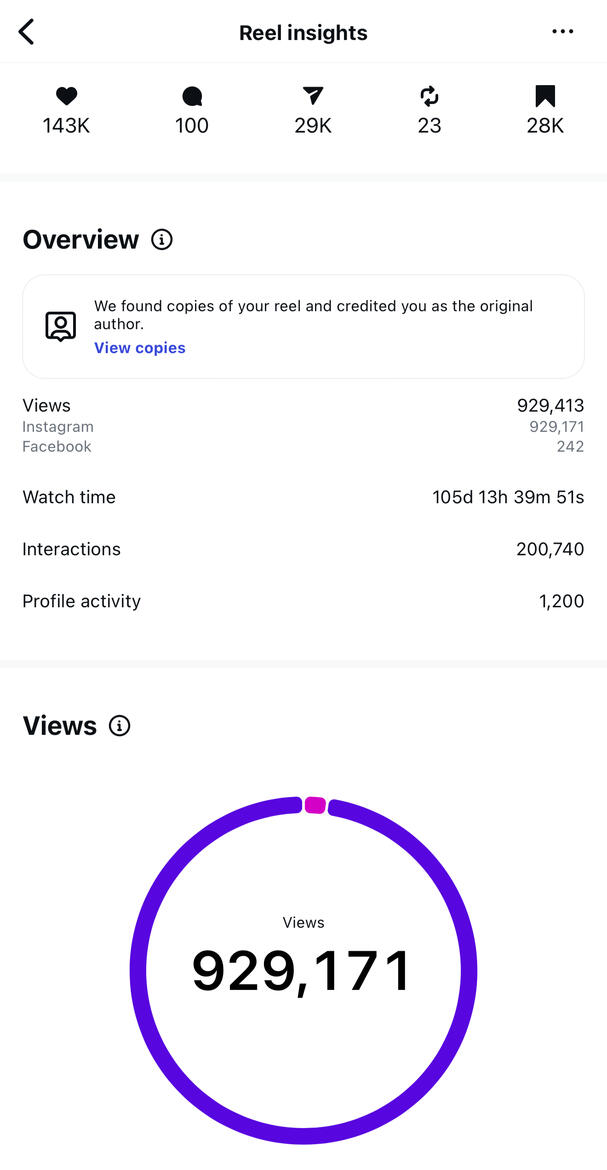607x1170 pixels.
Task: Select the Interactions row
Action: pyautogui.click(x=303, y=549)
